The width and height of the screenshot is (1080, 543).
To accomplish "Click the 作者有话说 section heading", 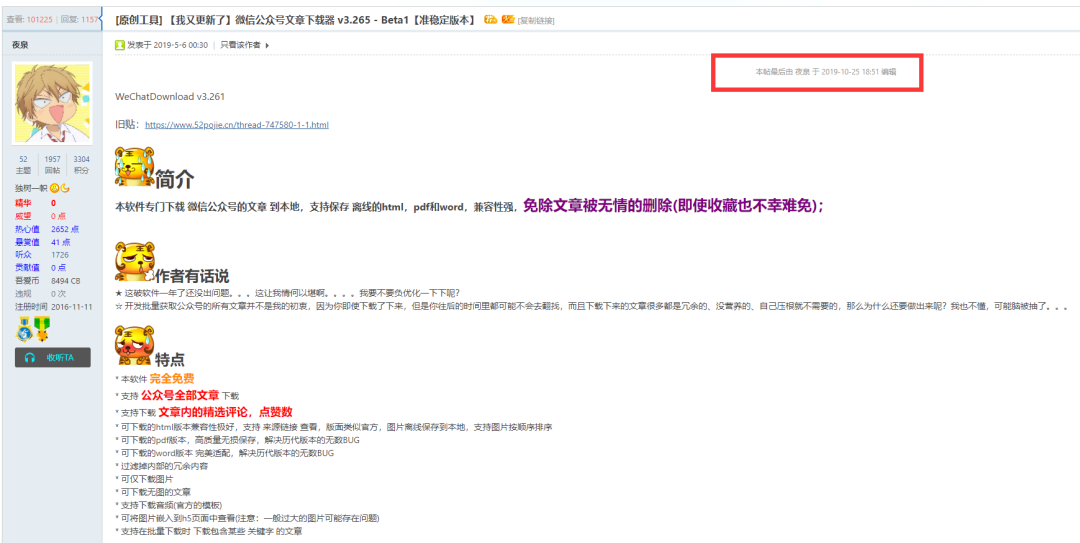I will point(191,276).
